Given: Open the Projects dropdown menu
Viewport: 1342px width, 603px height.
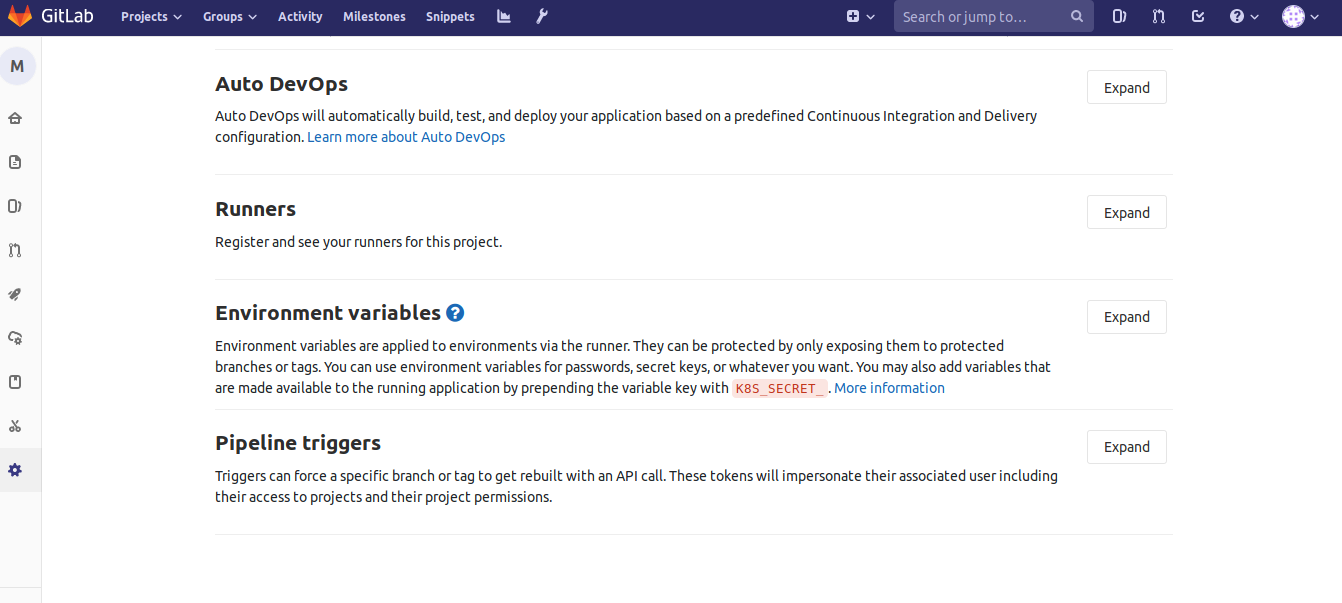Looking at the screenshot, I should (x=151, y=16).
